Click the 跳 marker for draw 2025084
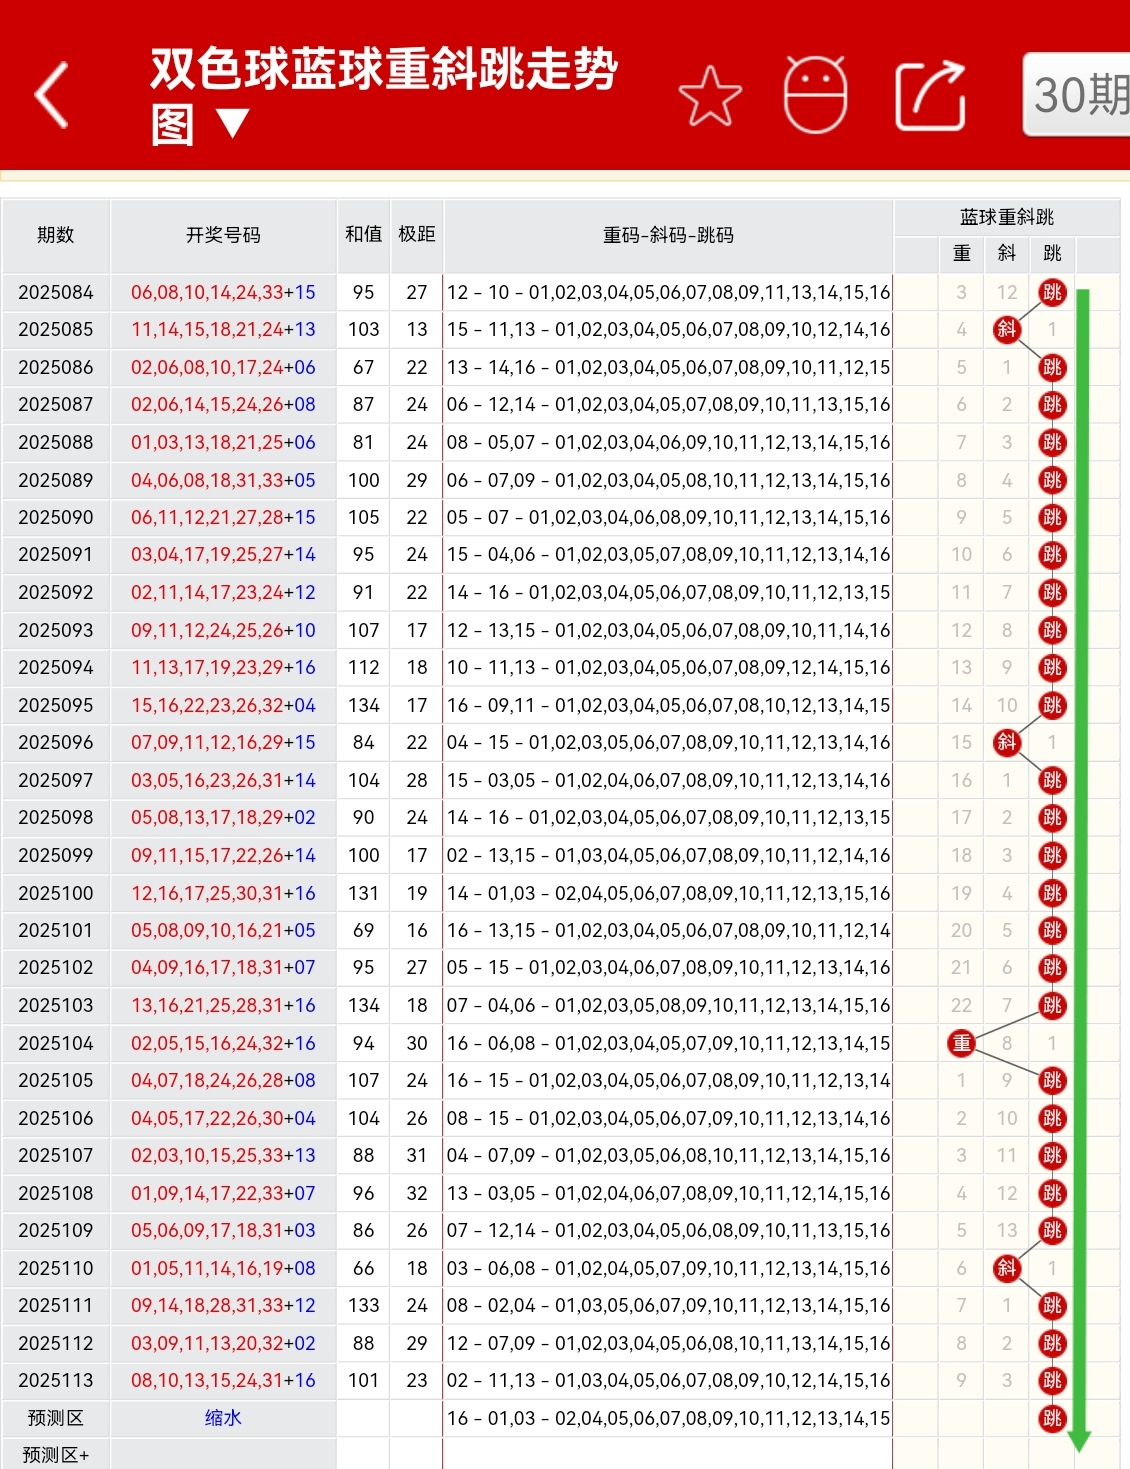This screenshot has height=1469, width=1130. coord(1051,292)
